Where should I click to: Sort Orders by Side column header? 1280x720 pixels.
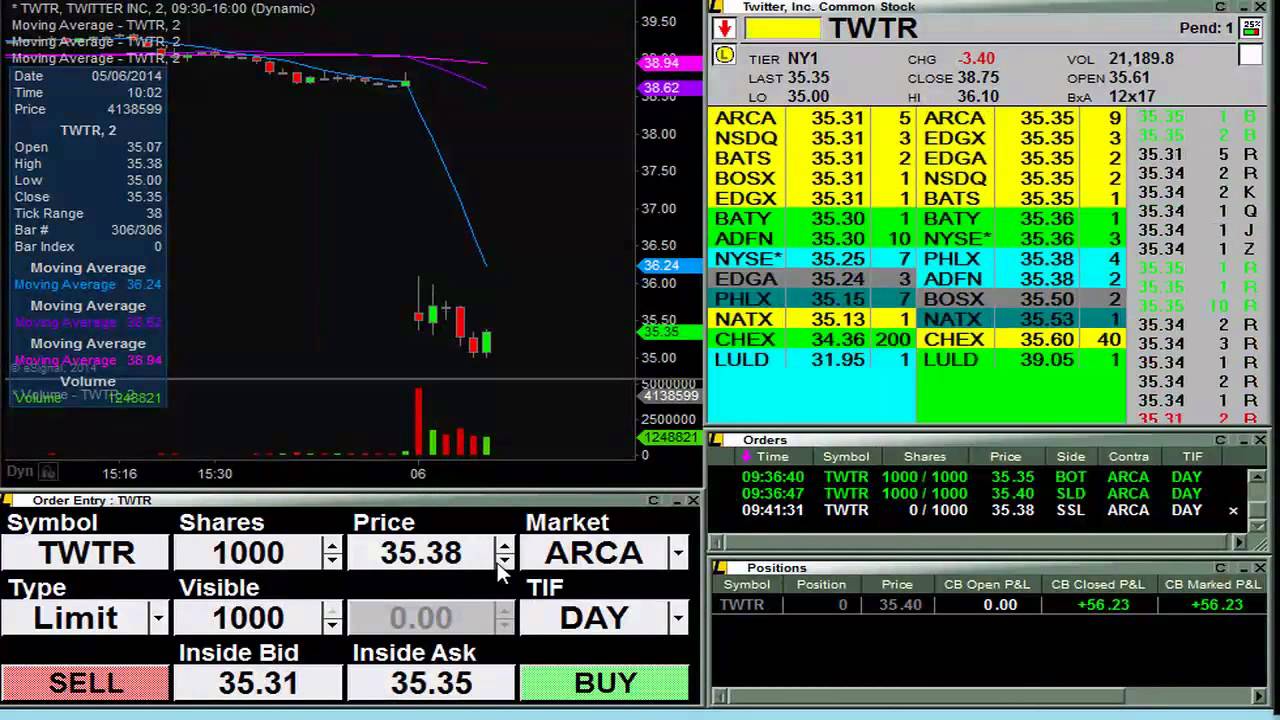coord(1071,457)
